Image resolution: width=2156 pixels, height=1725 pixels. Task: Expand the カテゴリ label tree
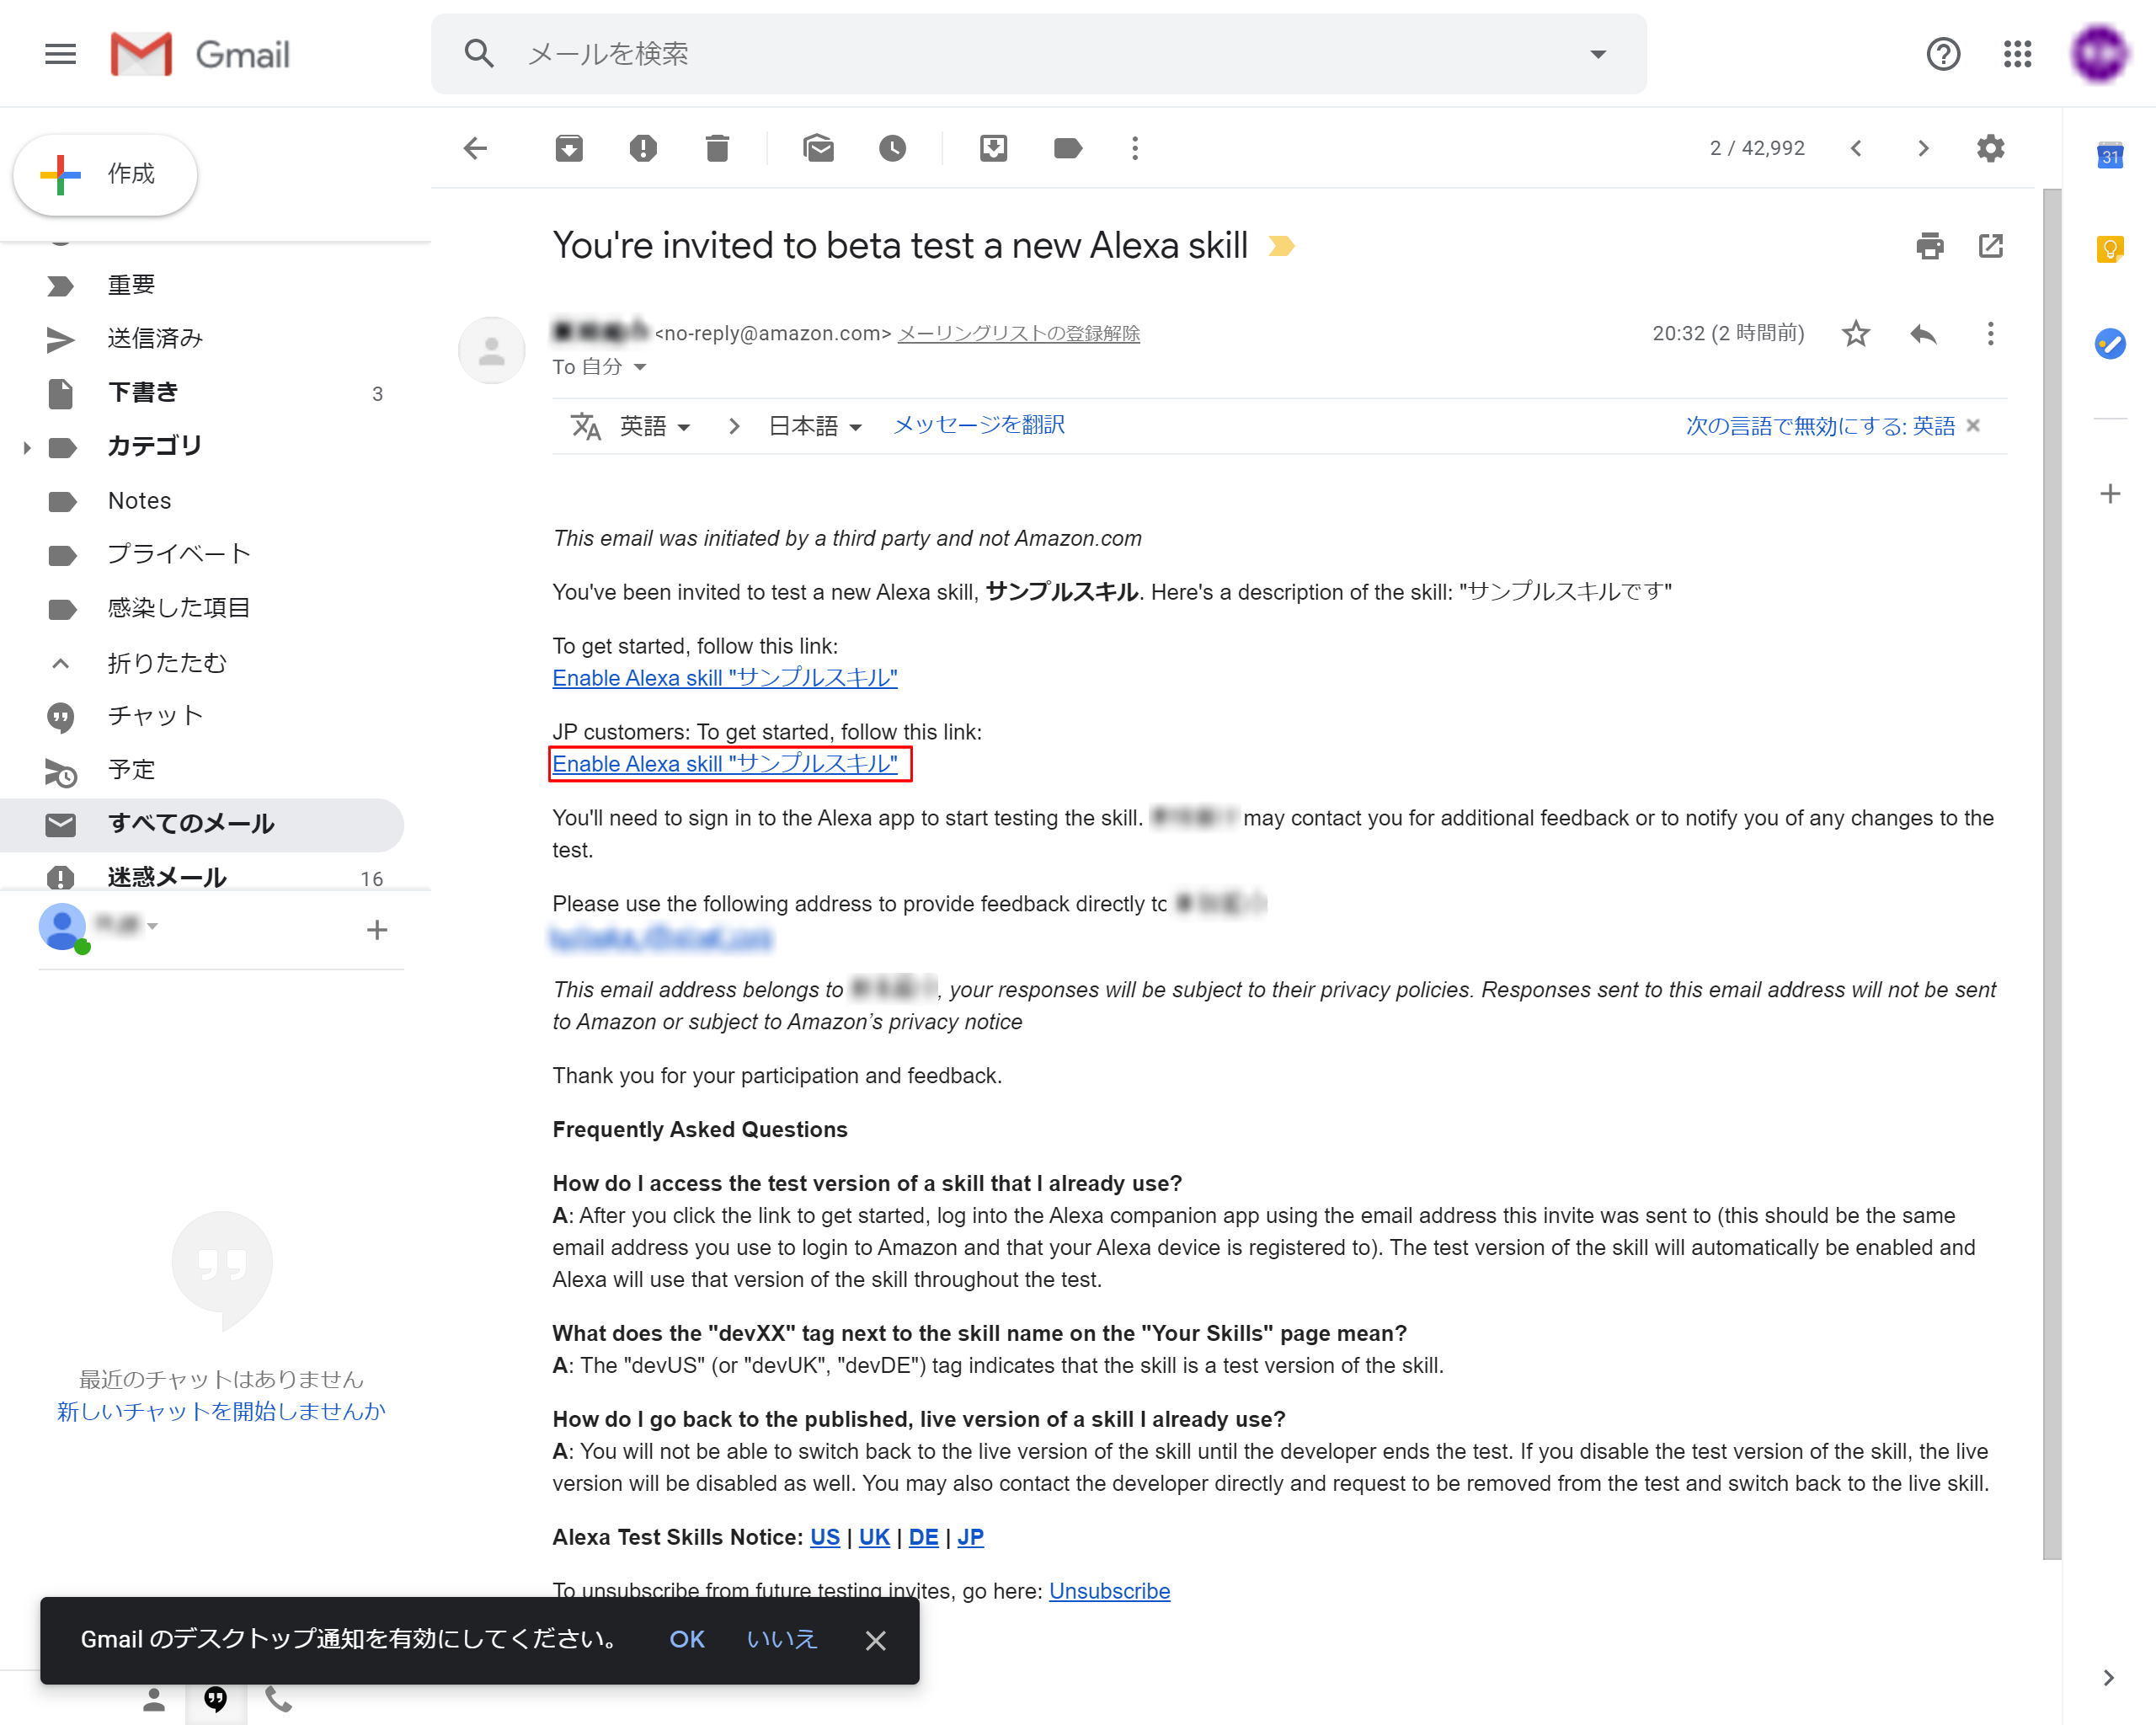click(x=27, y=447)
